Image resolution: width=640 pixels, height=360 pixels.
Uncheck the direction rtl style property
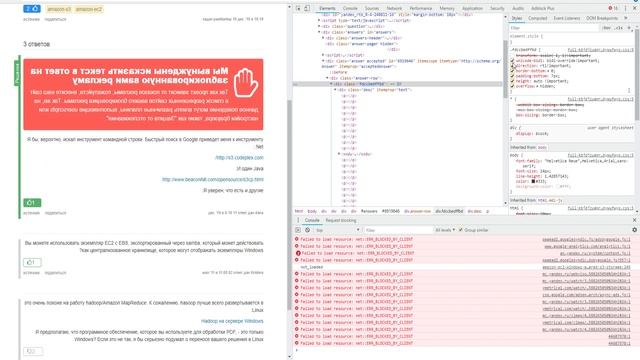coord(512,66)
